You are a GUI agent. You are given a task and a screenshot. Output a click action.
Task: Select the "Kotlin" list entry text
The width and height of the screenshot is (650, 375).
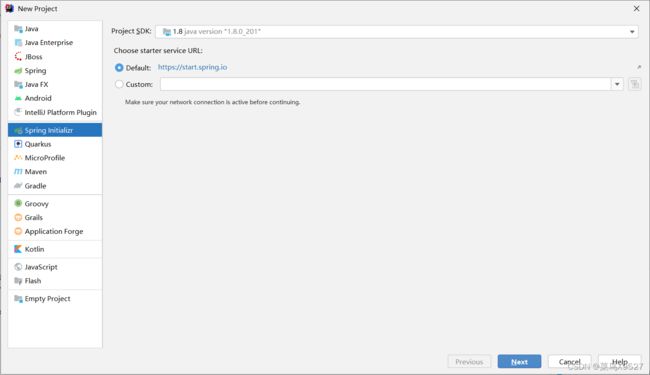tap(34, 249)
